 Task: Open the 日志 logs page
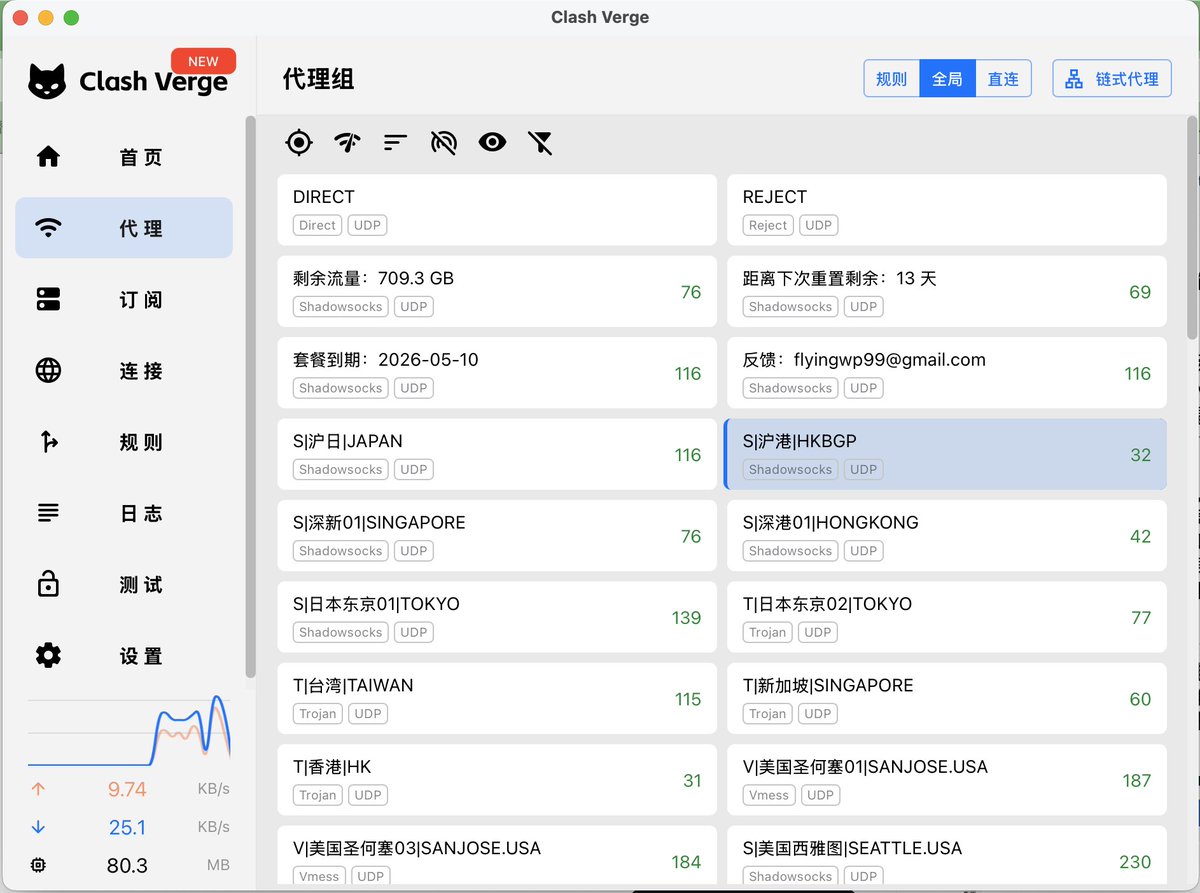pos(124,513)
